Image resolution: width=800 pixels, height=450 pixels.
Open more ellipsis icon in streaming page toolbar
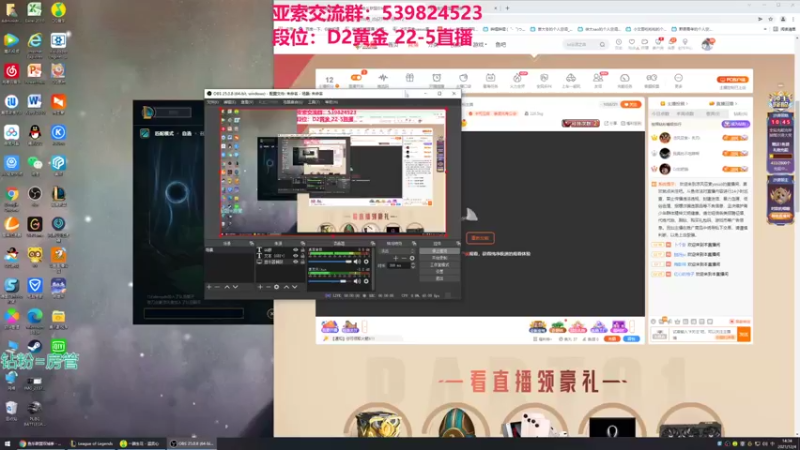click(x=678, y=78)
